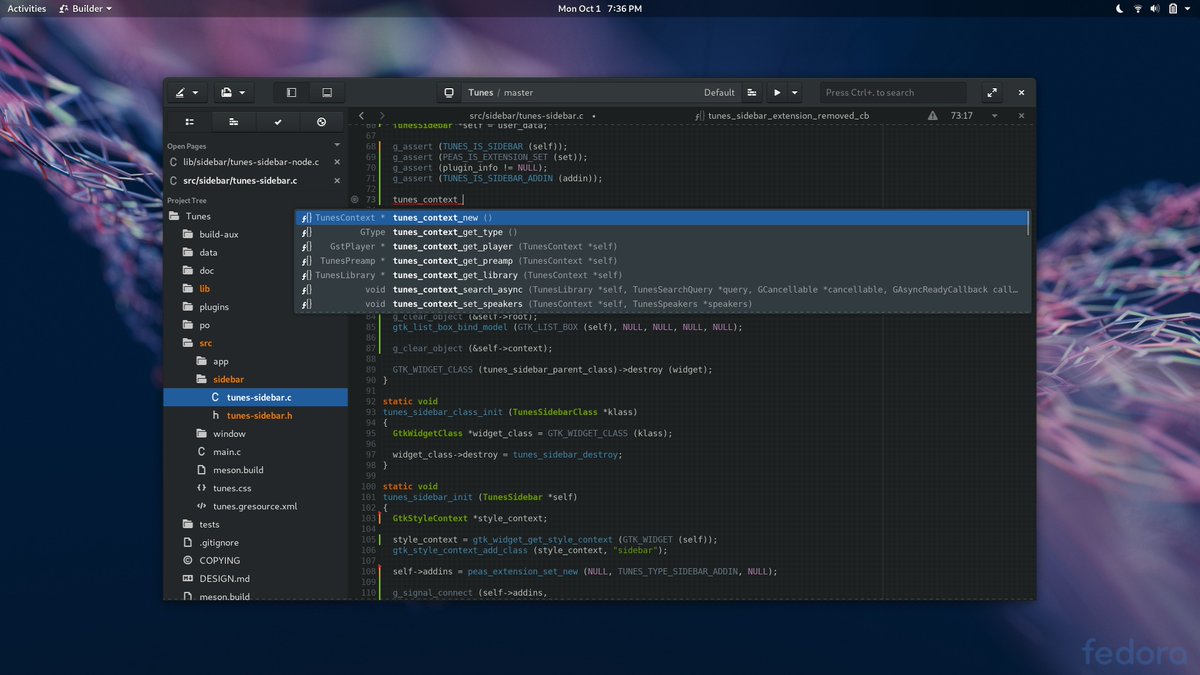
Task: Run the project with the play button
Action: tap(777, 92)
